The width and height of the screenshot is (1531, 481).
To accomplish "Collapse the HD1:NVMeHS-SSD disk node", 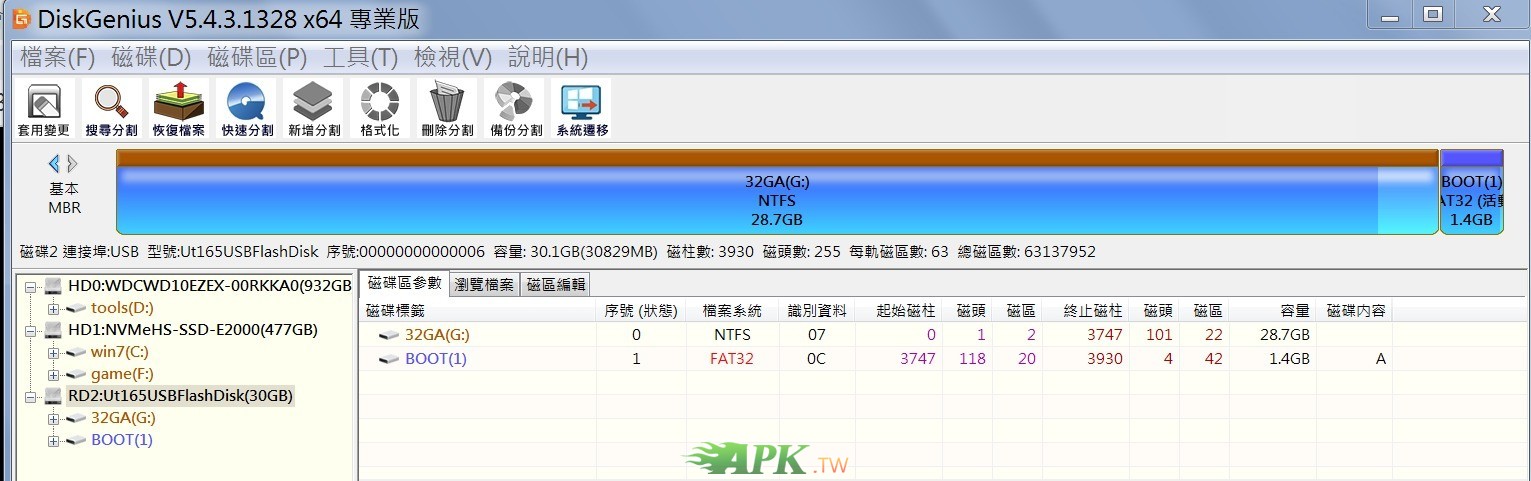I will [31, 330].
